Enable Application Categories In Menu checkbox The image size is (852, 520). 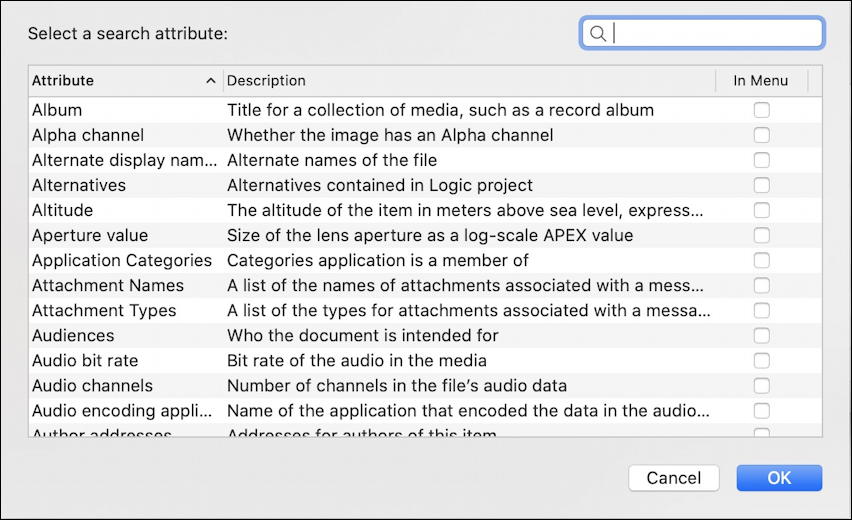761,260
